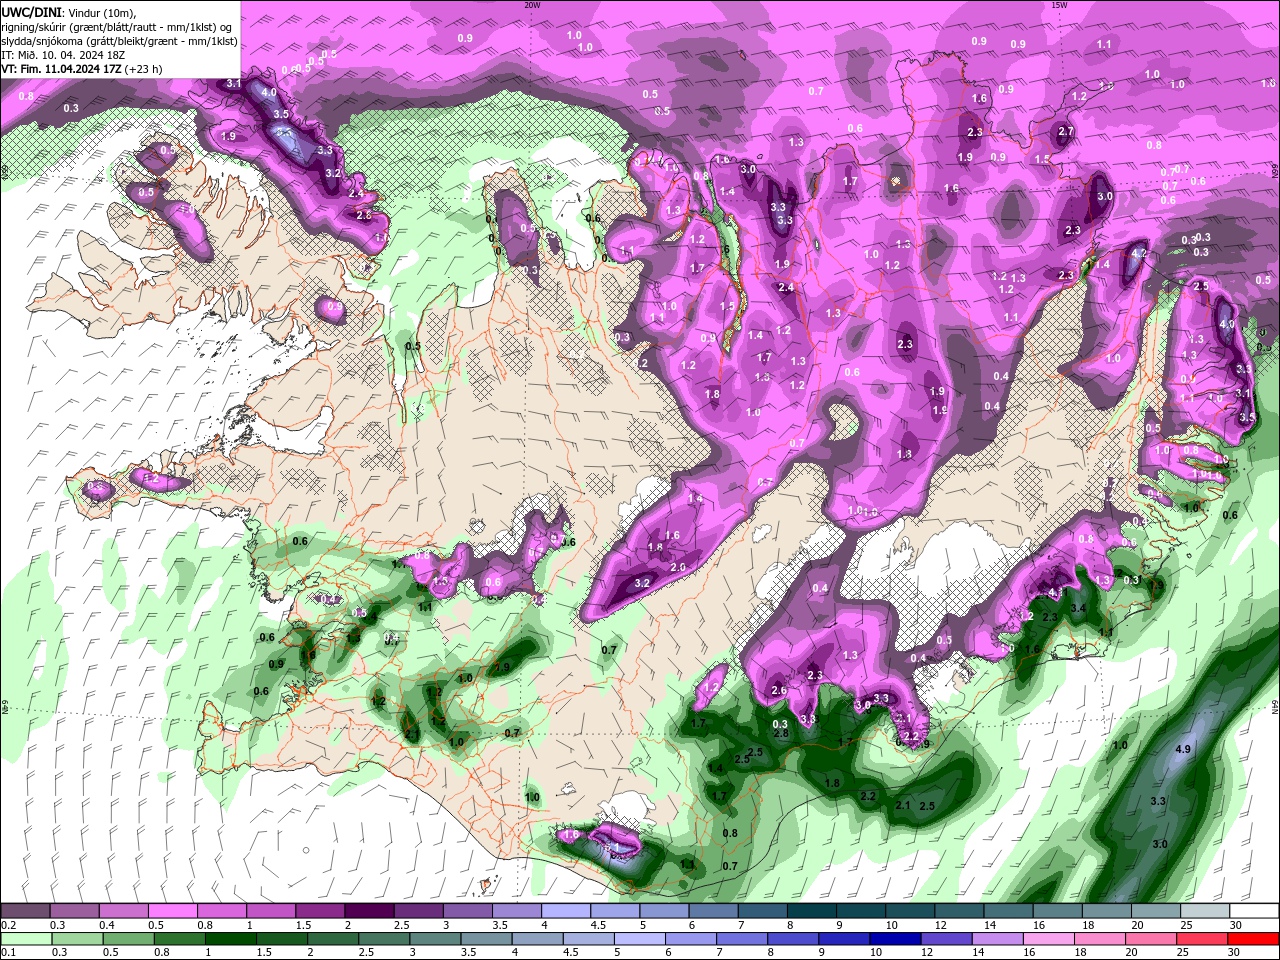
Task: Click the red swatch ending the lower rain legend
Action: coord(1254,939)
